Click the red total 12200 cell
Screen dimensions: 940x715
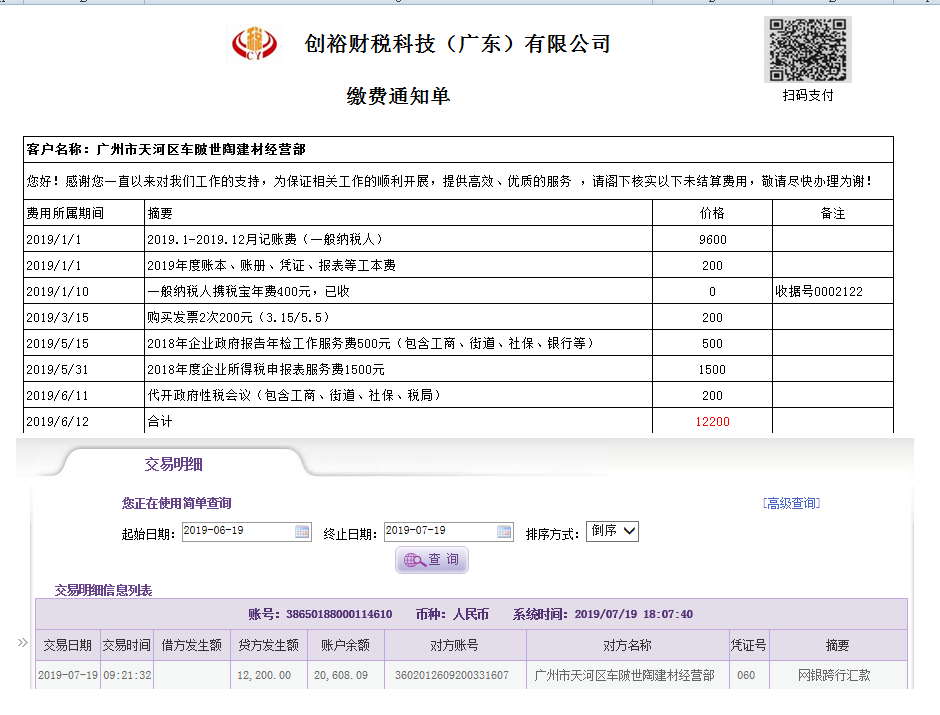pos(712,422)
